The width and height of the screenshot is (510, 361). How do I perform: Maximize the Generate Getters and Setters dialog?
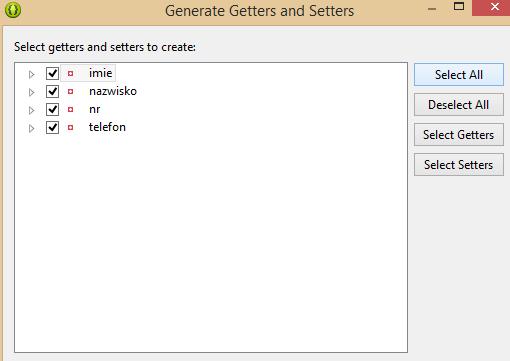pos(459,6)
